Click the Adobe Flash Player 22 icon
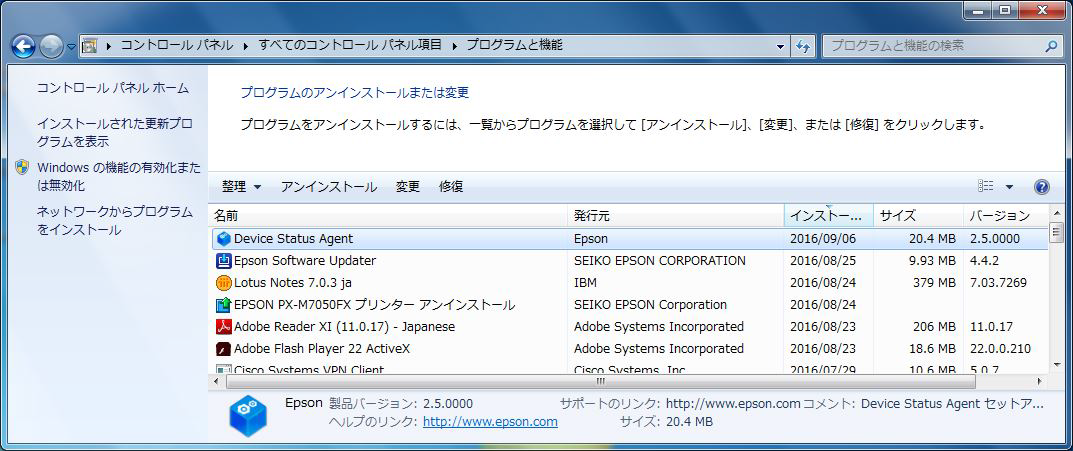This screenshot has height=451, width=1073. (x=224, y=349)
